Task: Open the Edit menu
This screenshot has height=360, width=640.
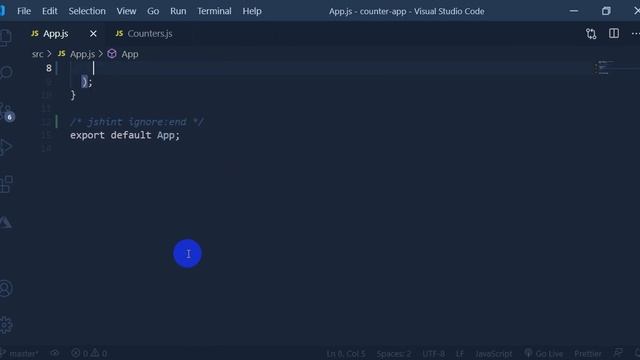Action: coord(49,11)
